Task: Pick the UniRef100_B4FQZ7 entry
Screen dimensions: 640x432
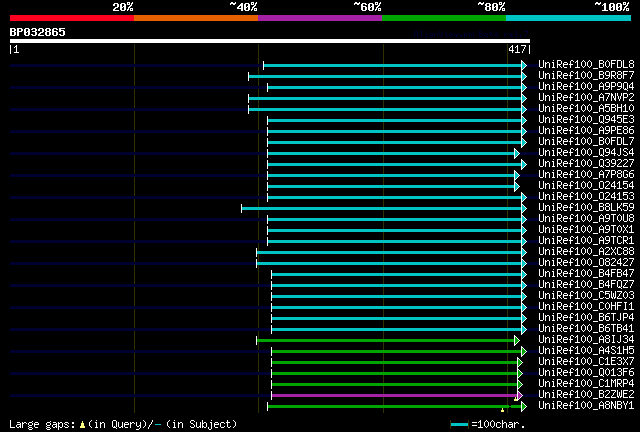Action: point(586,285)
